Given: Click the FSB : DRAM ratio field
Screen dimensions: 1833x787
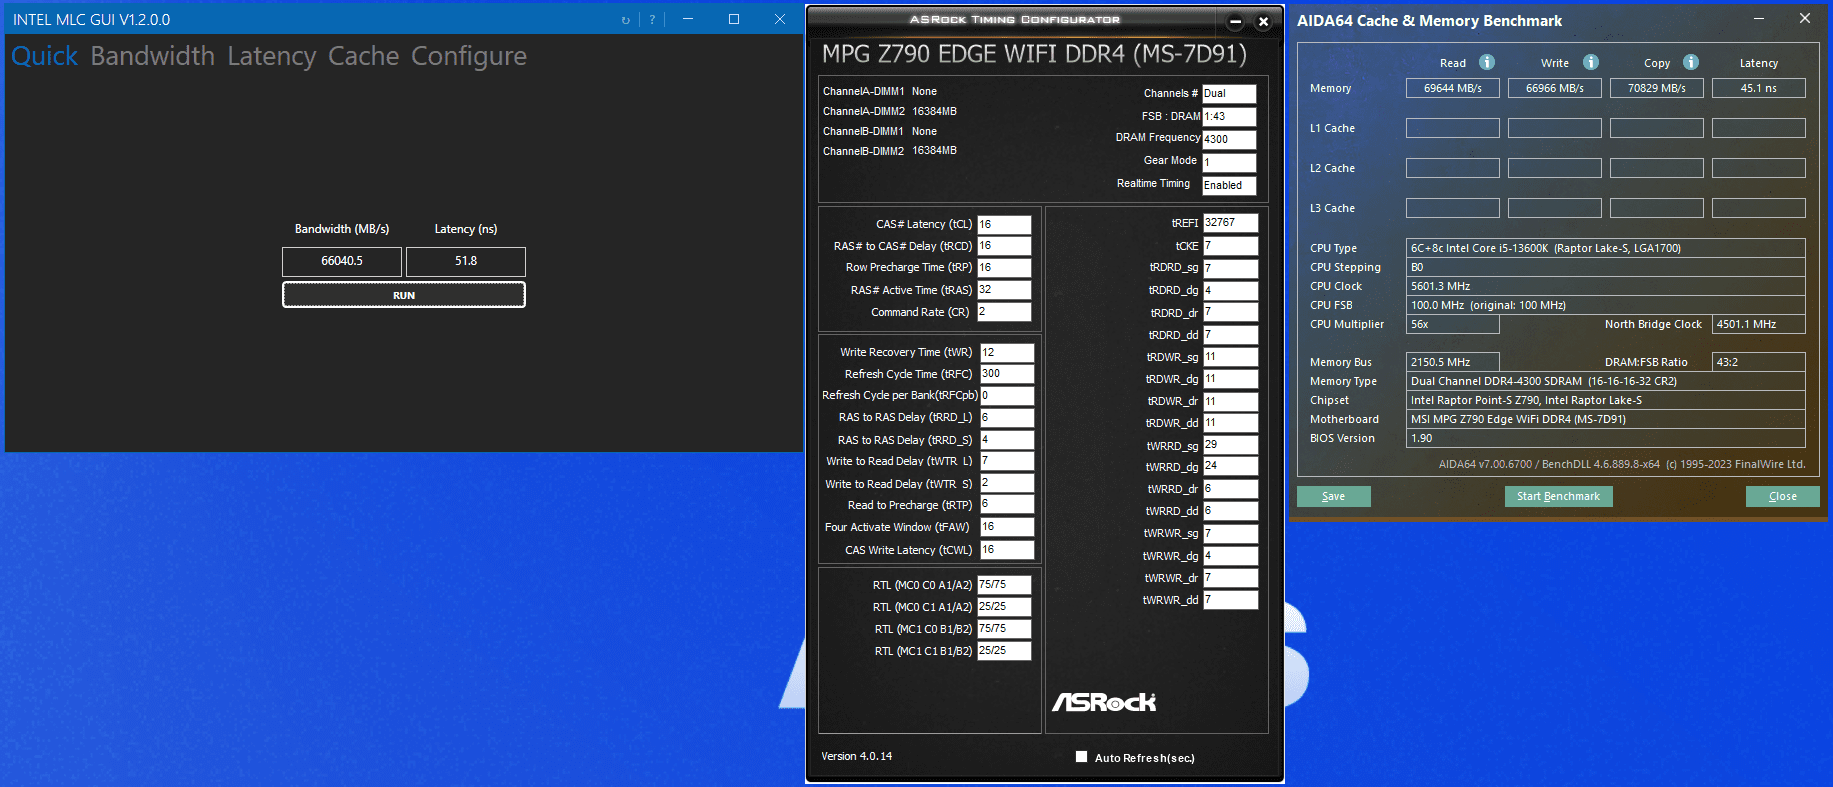Looking at the screenshot, I should (1229, 116).
